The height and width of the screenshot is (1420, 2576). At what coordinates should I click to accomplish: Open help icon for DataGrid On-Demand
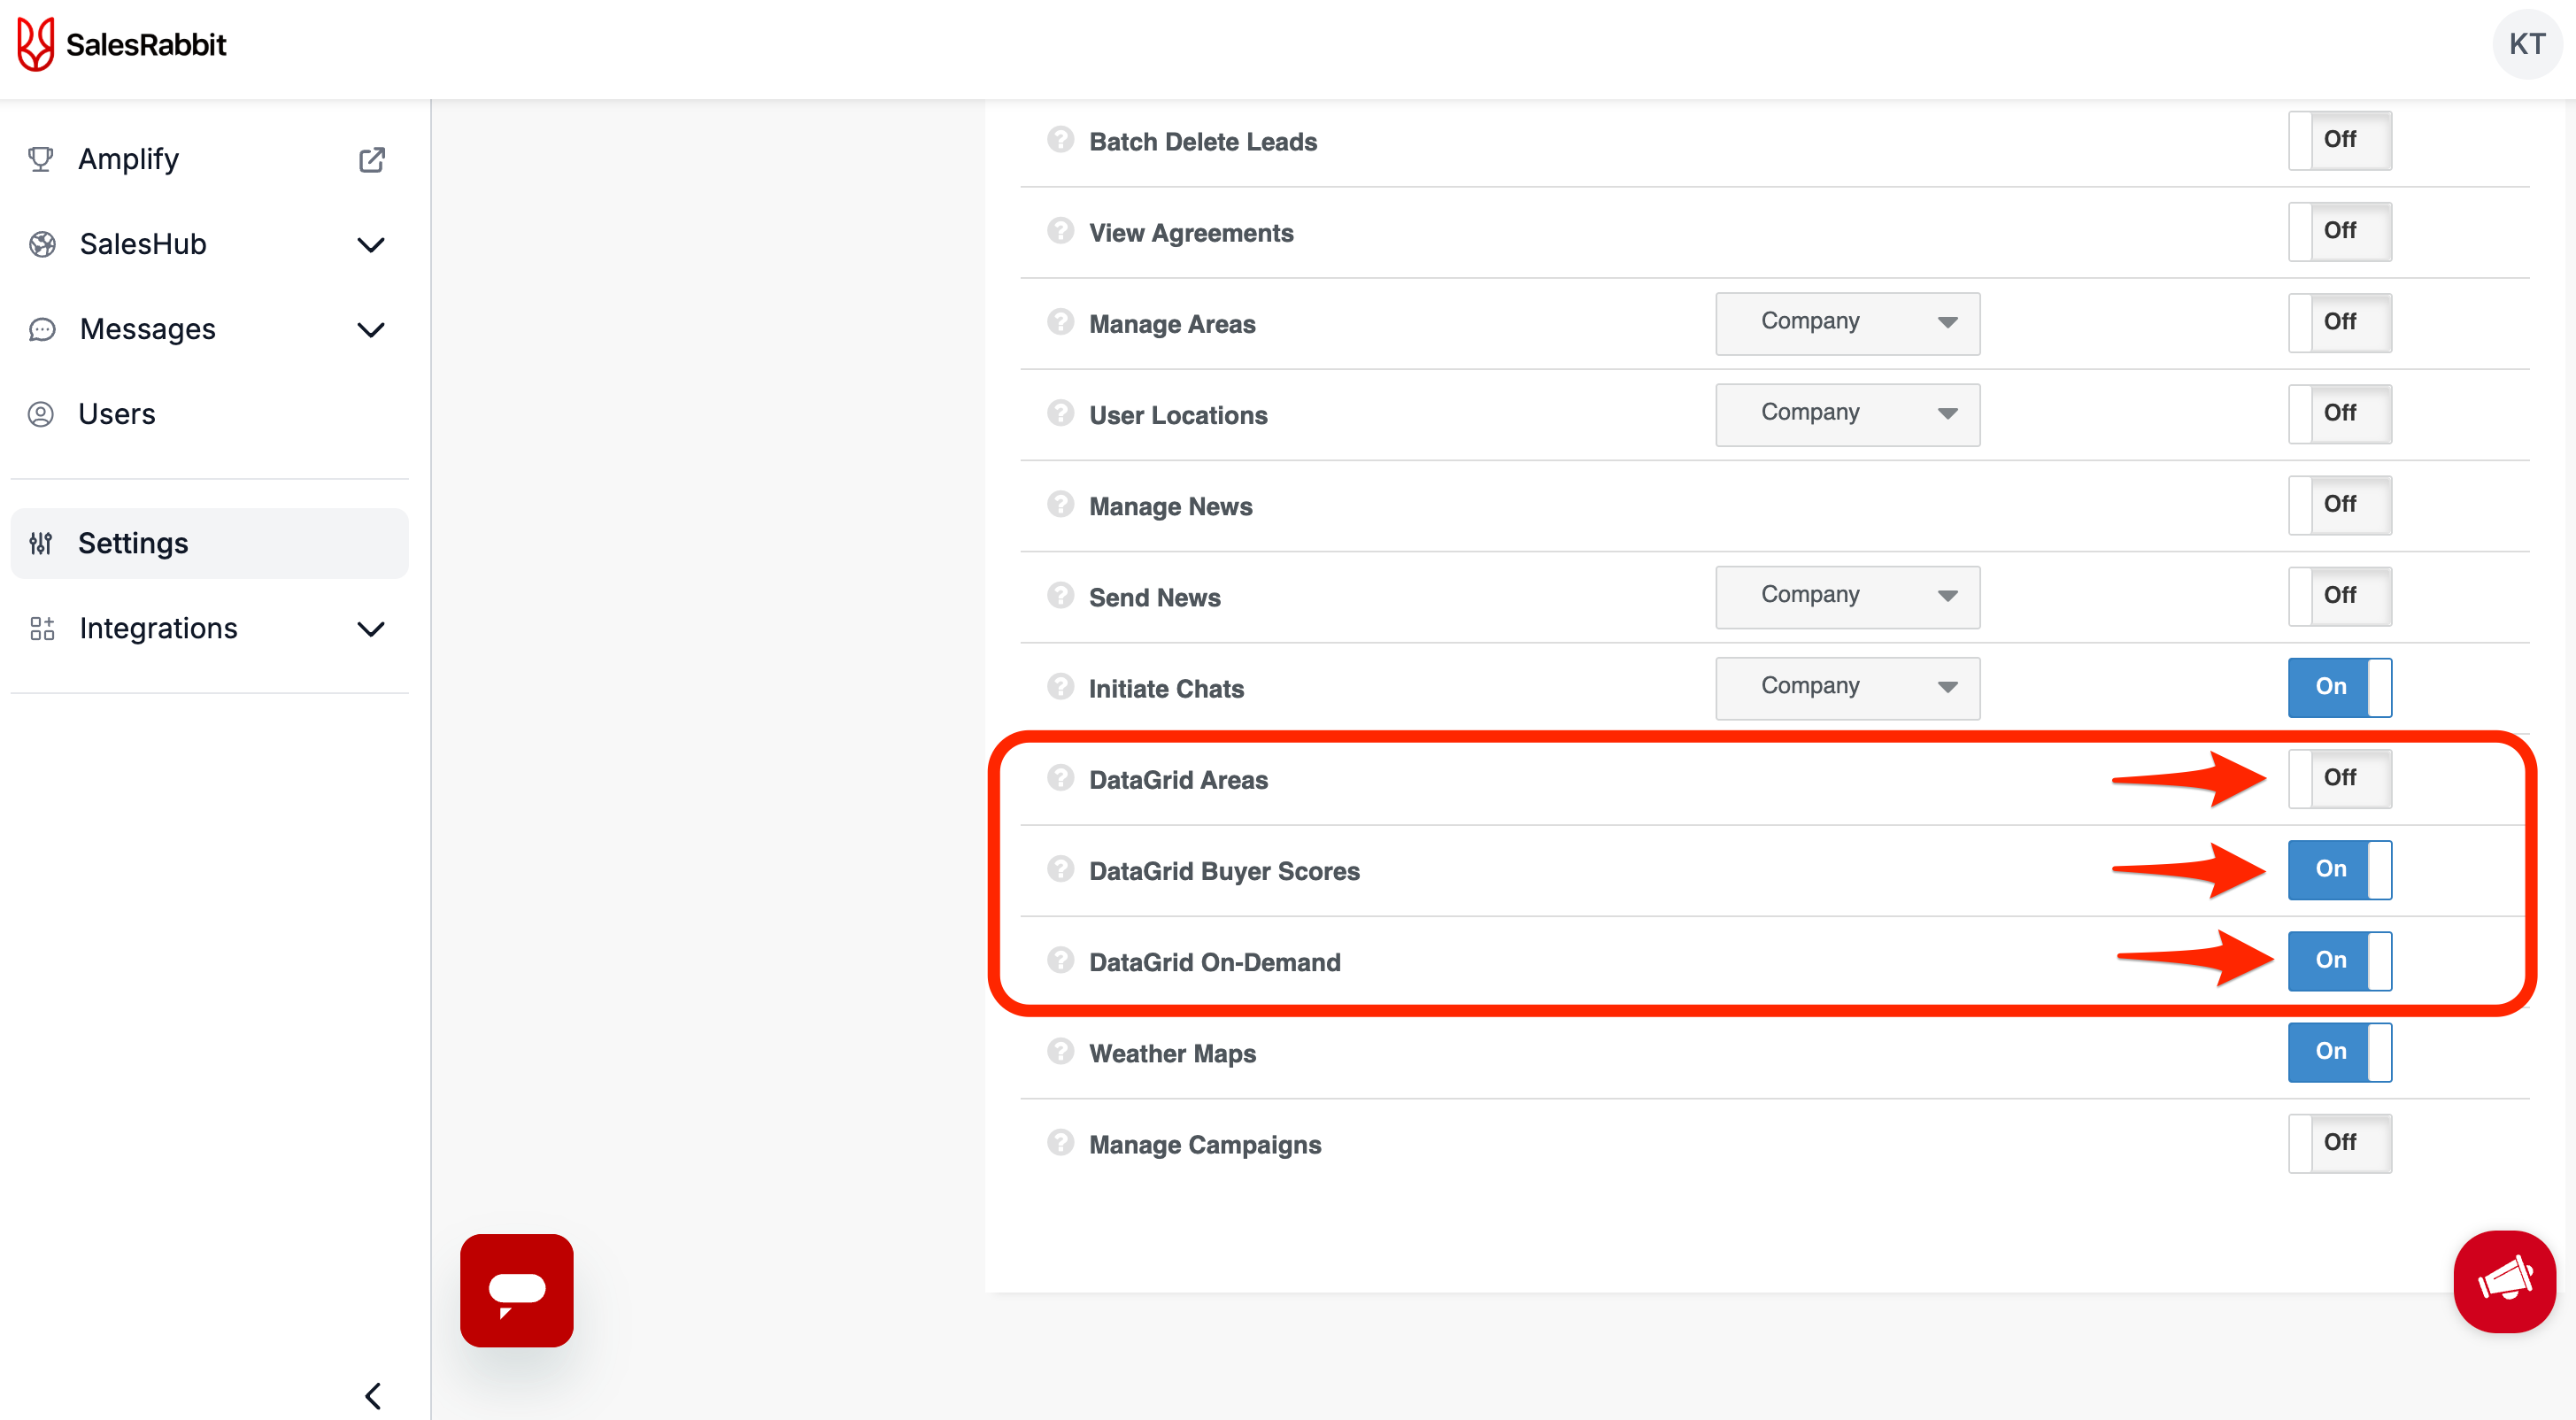[x=1060, y=959]
